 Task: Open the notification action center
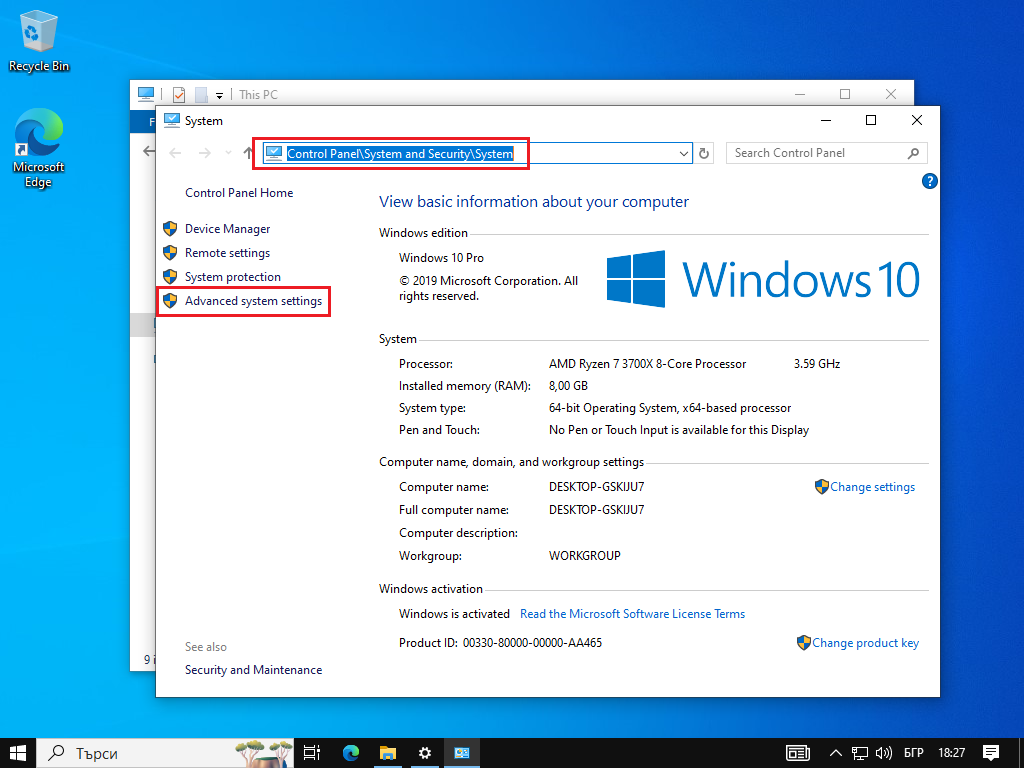(x=991, y=753)
